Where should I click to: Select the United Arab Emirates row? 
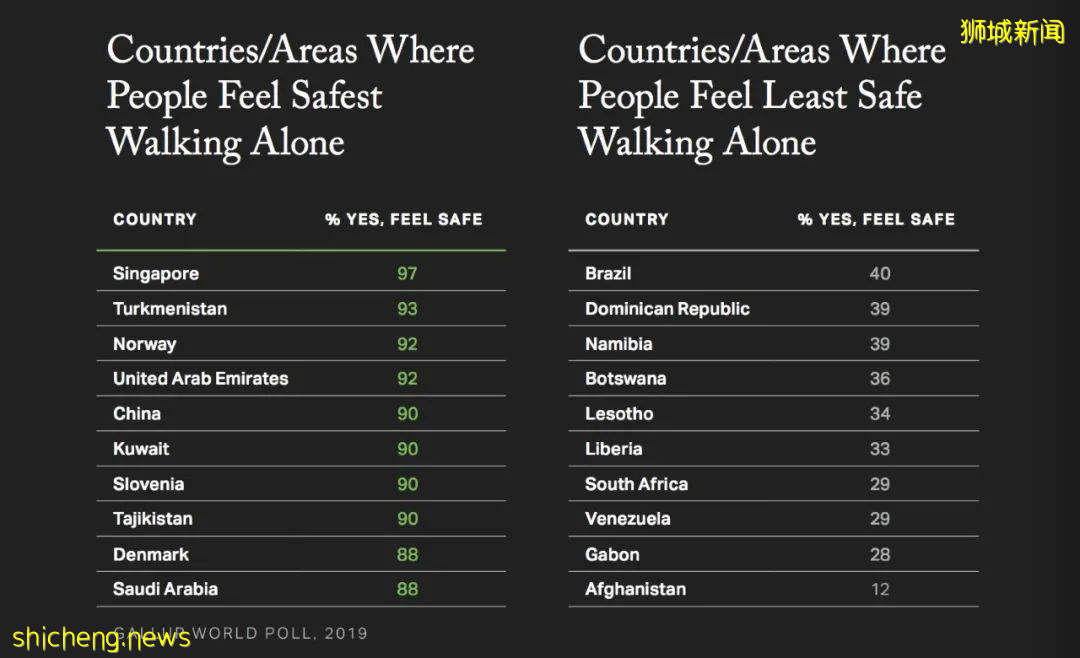[200, 379]
